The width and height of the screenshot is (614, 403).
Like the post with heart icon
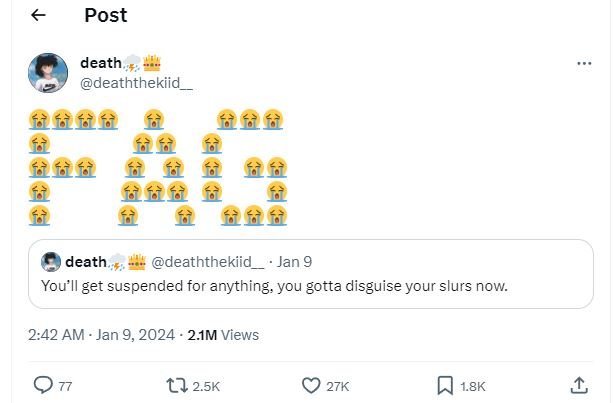tap(311, 385)
